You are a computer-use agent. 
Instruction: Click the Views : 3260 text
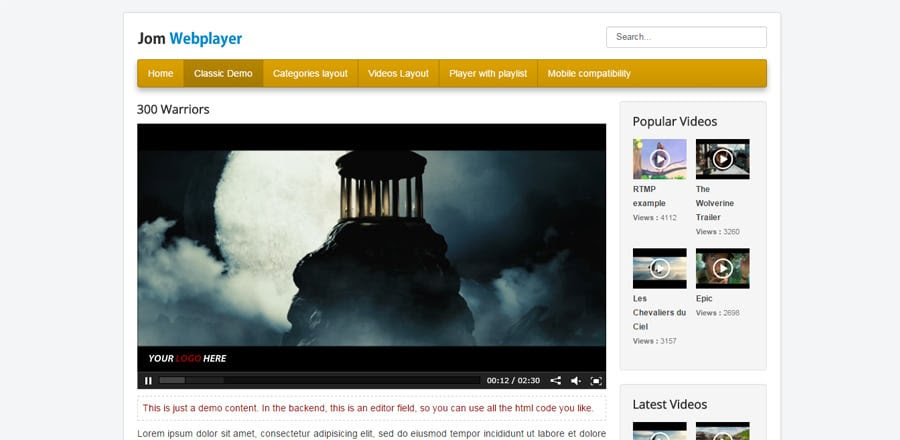pyautogui.click(x=717, y=232)
